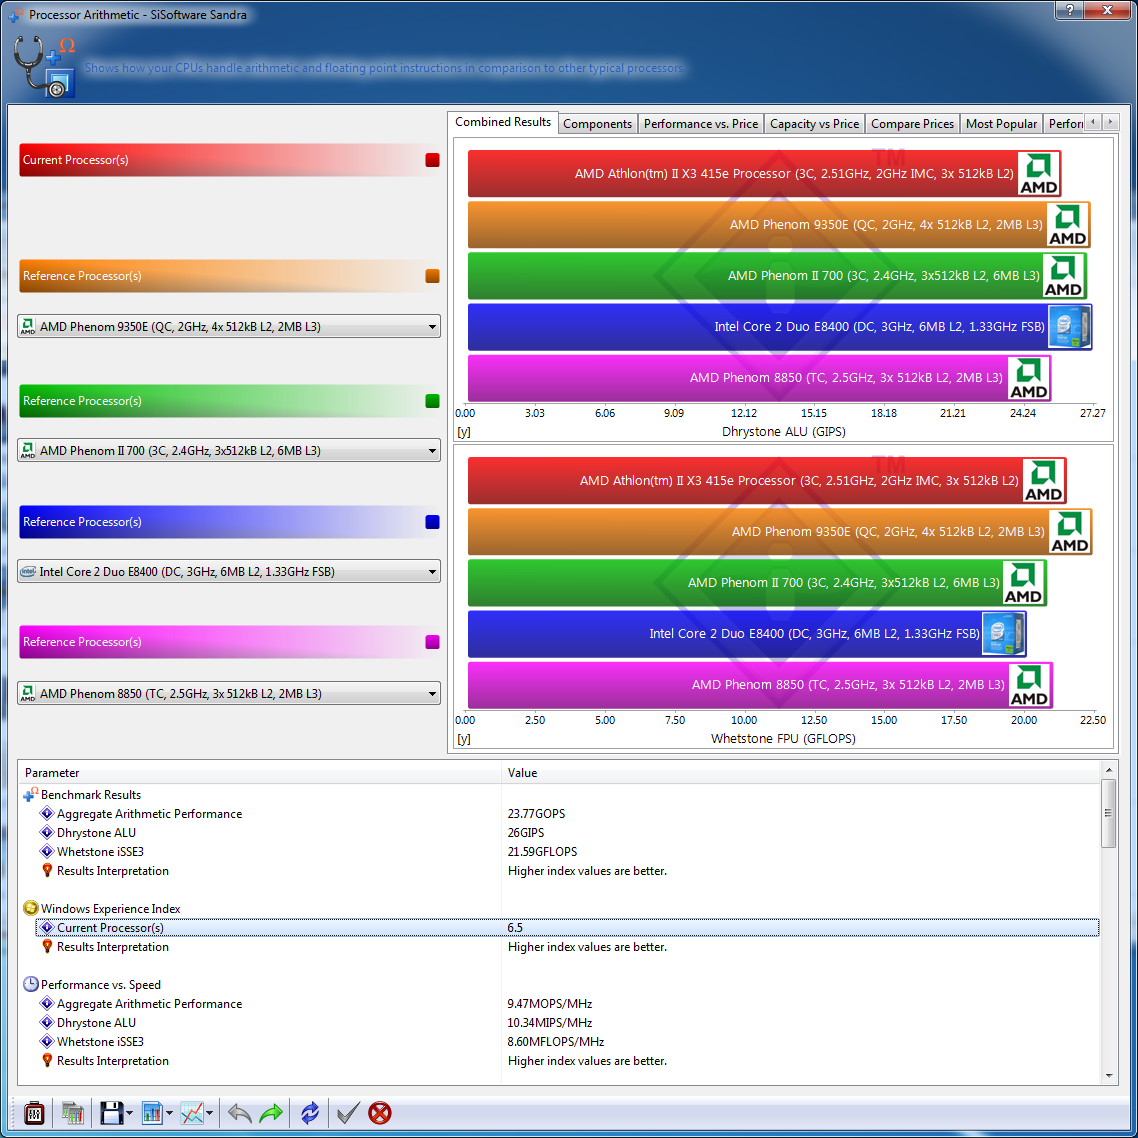
Task: Click the grey checkmark OK icon
Action: (348, 1113)
